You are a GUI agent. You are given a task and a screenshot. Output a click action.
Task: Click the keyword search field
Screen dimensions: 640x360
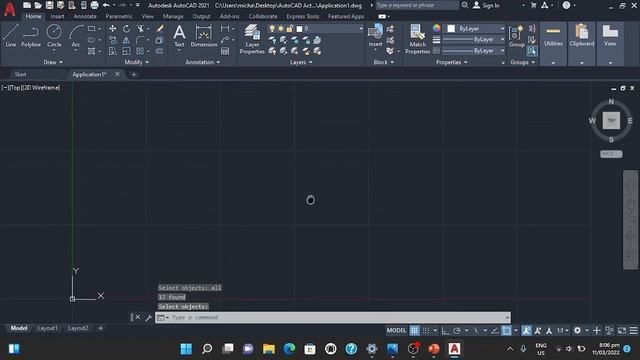point(417,5)
